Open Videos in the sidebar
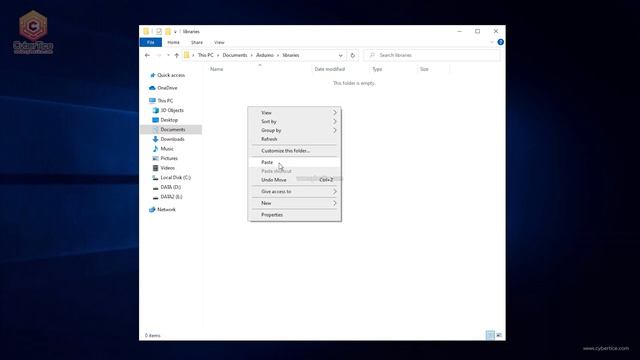Screen dimensions: 640x360 point(167,168)
